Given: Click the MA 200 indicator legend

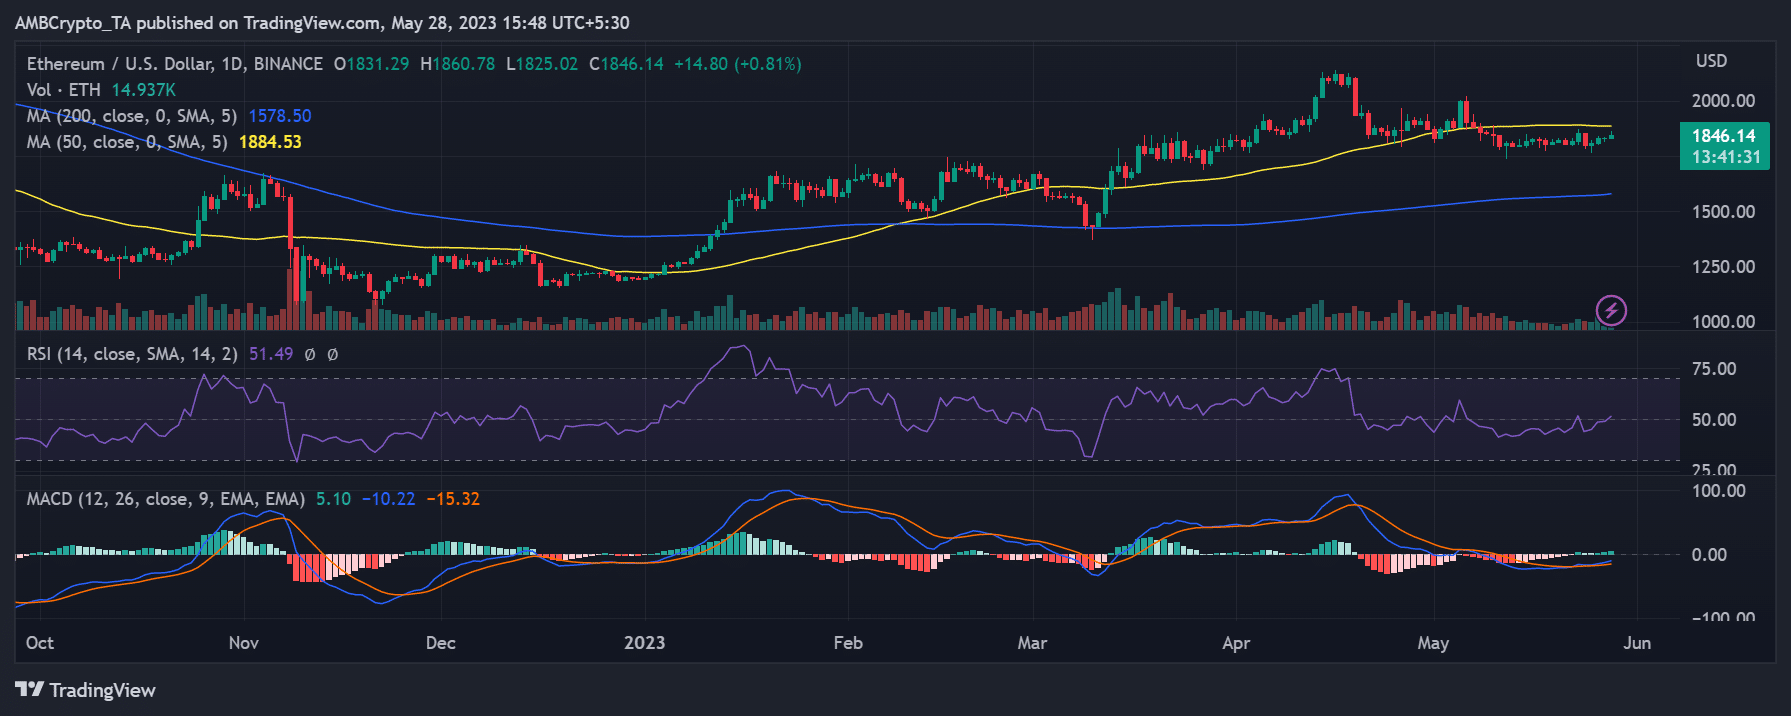Looking at the screenshot, I should pos(132,116).
